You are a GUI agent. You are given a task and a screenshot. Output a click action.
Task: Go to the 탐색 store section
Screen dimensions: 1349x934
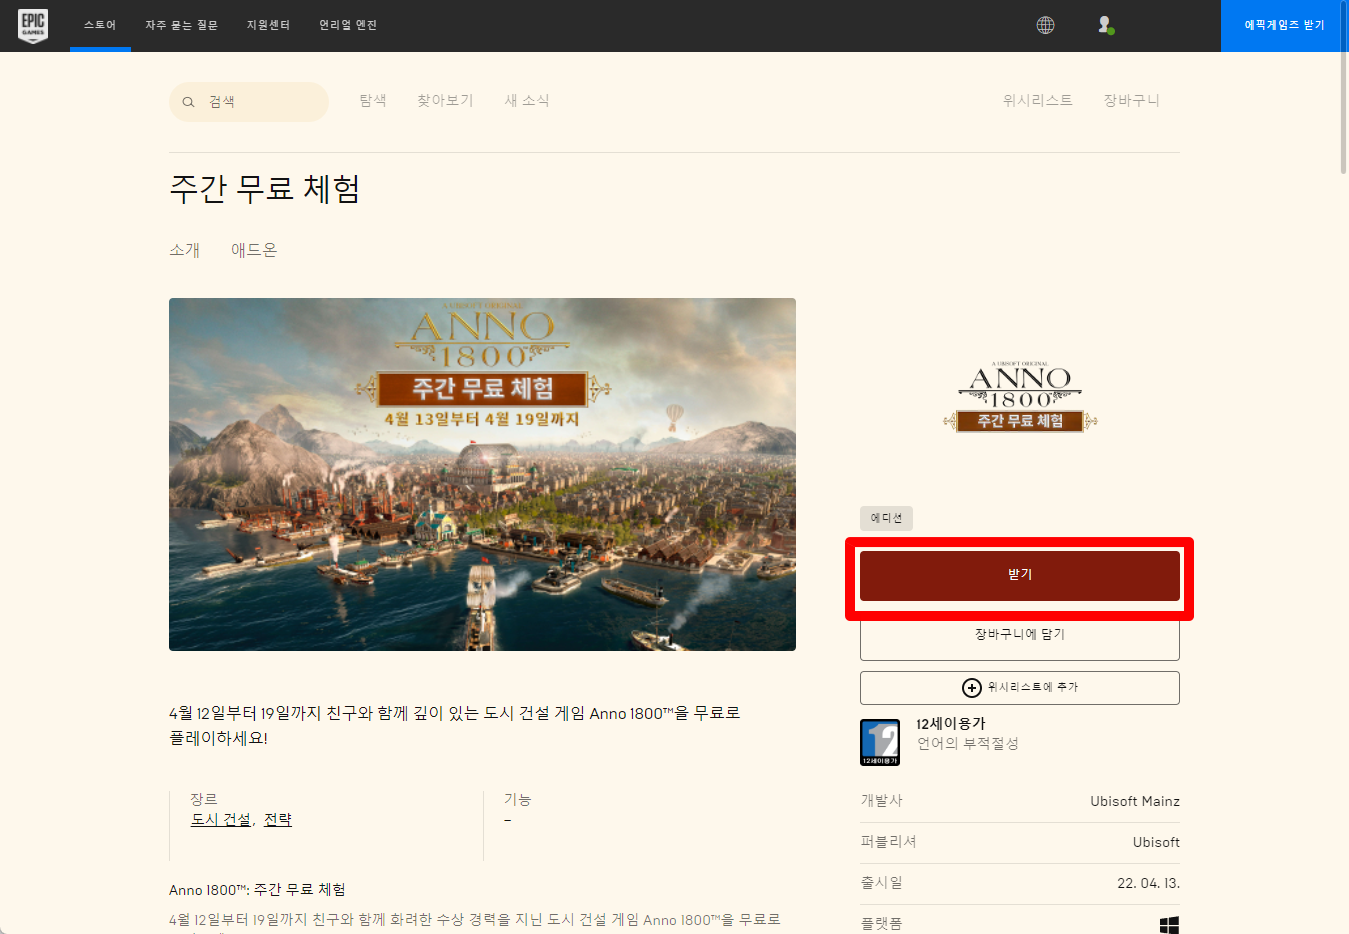[x=373, y=100]
